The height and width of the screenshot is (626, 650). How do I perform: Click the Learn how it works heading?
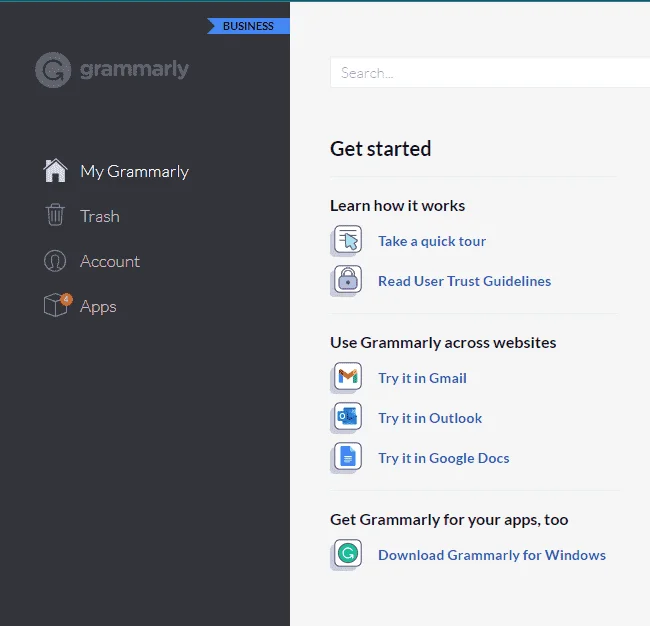tap(398, 206)
